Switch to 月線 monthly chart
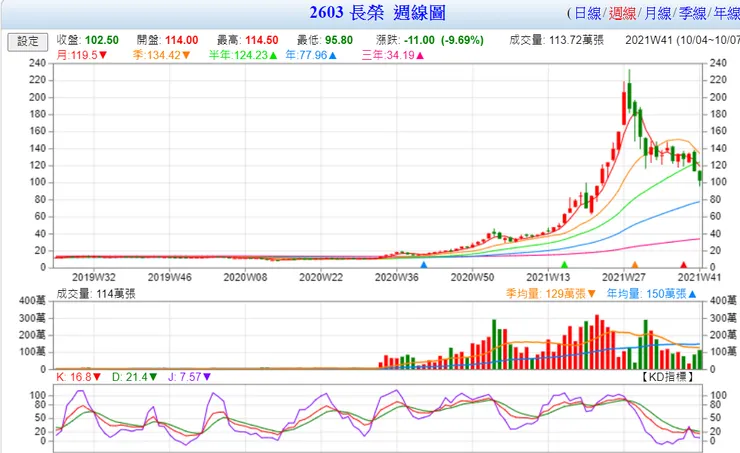This screenshot has width=740, height=453. point(657,13)
